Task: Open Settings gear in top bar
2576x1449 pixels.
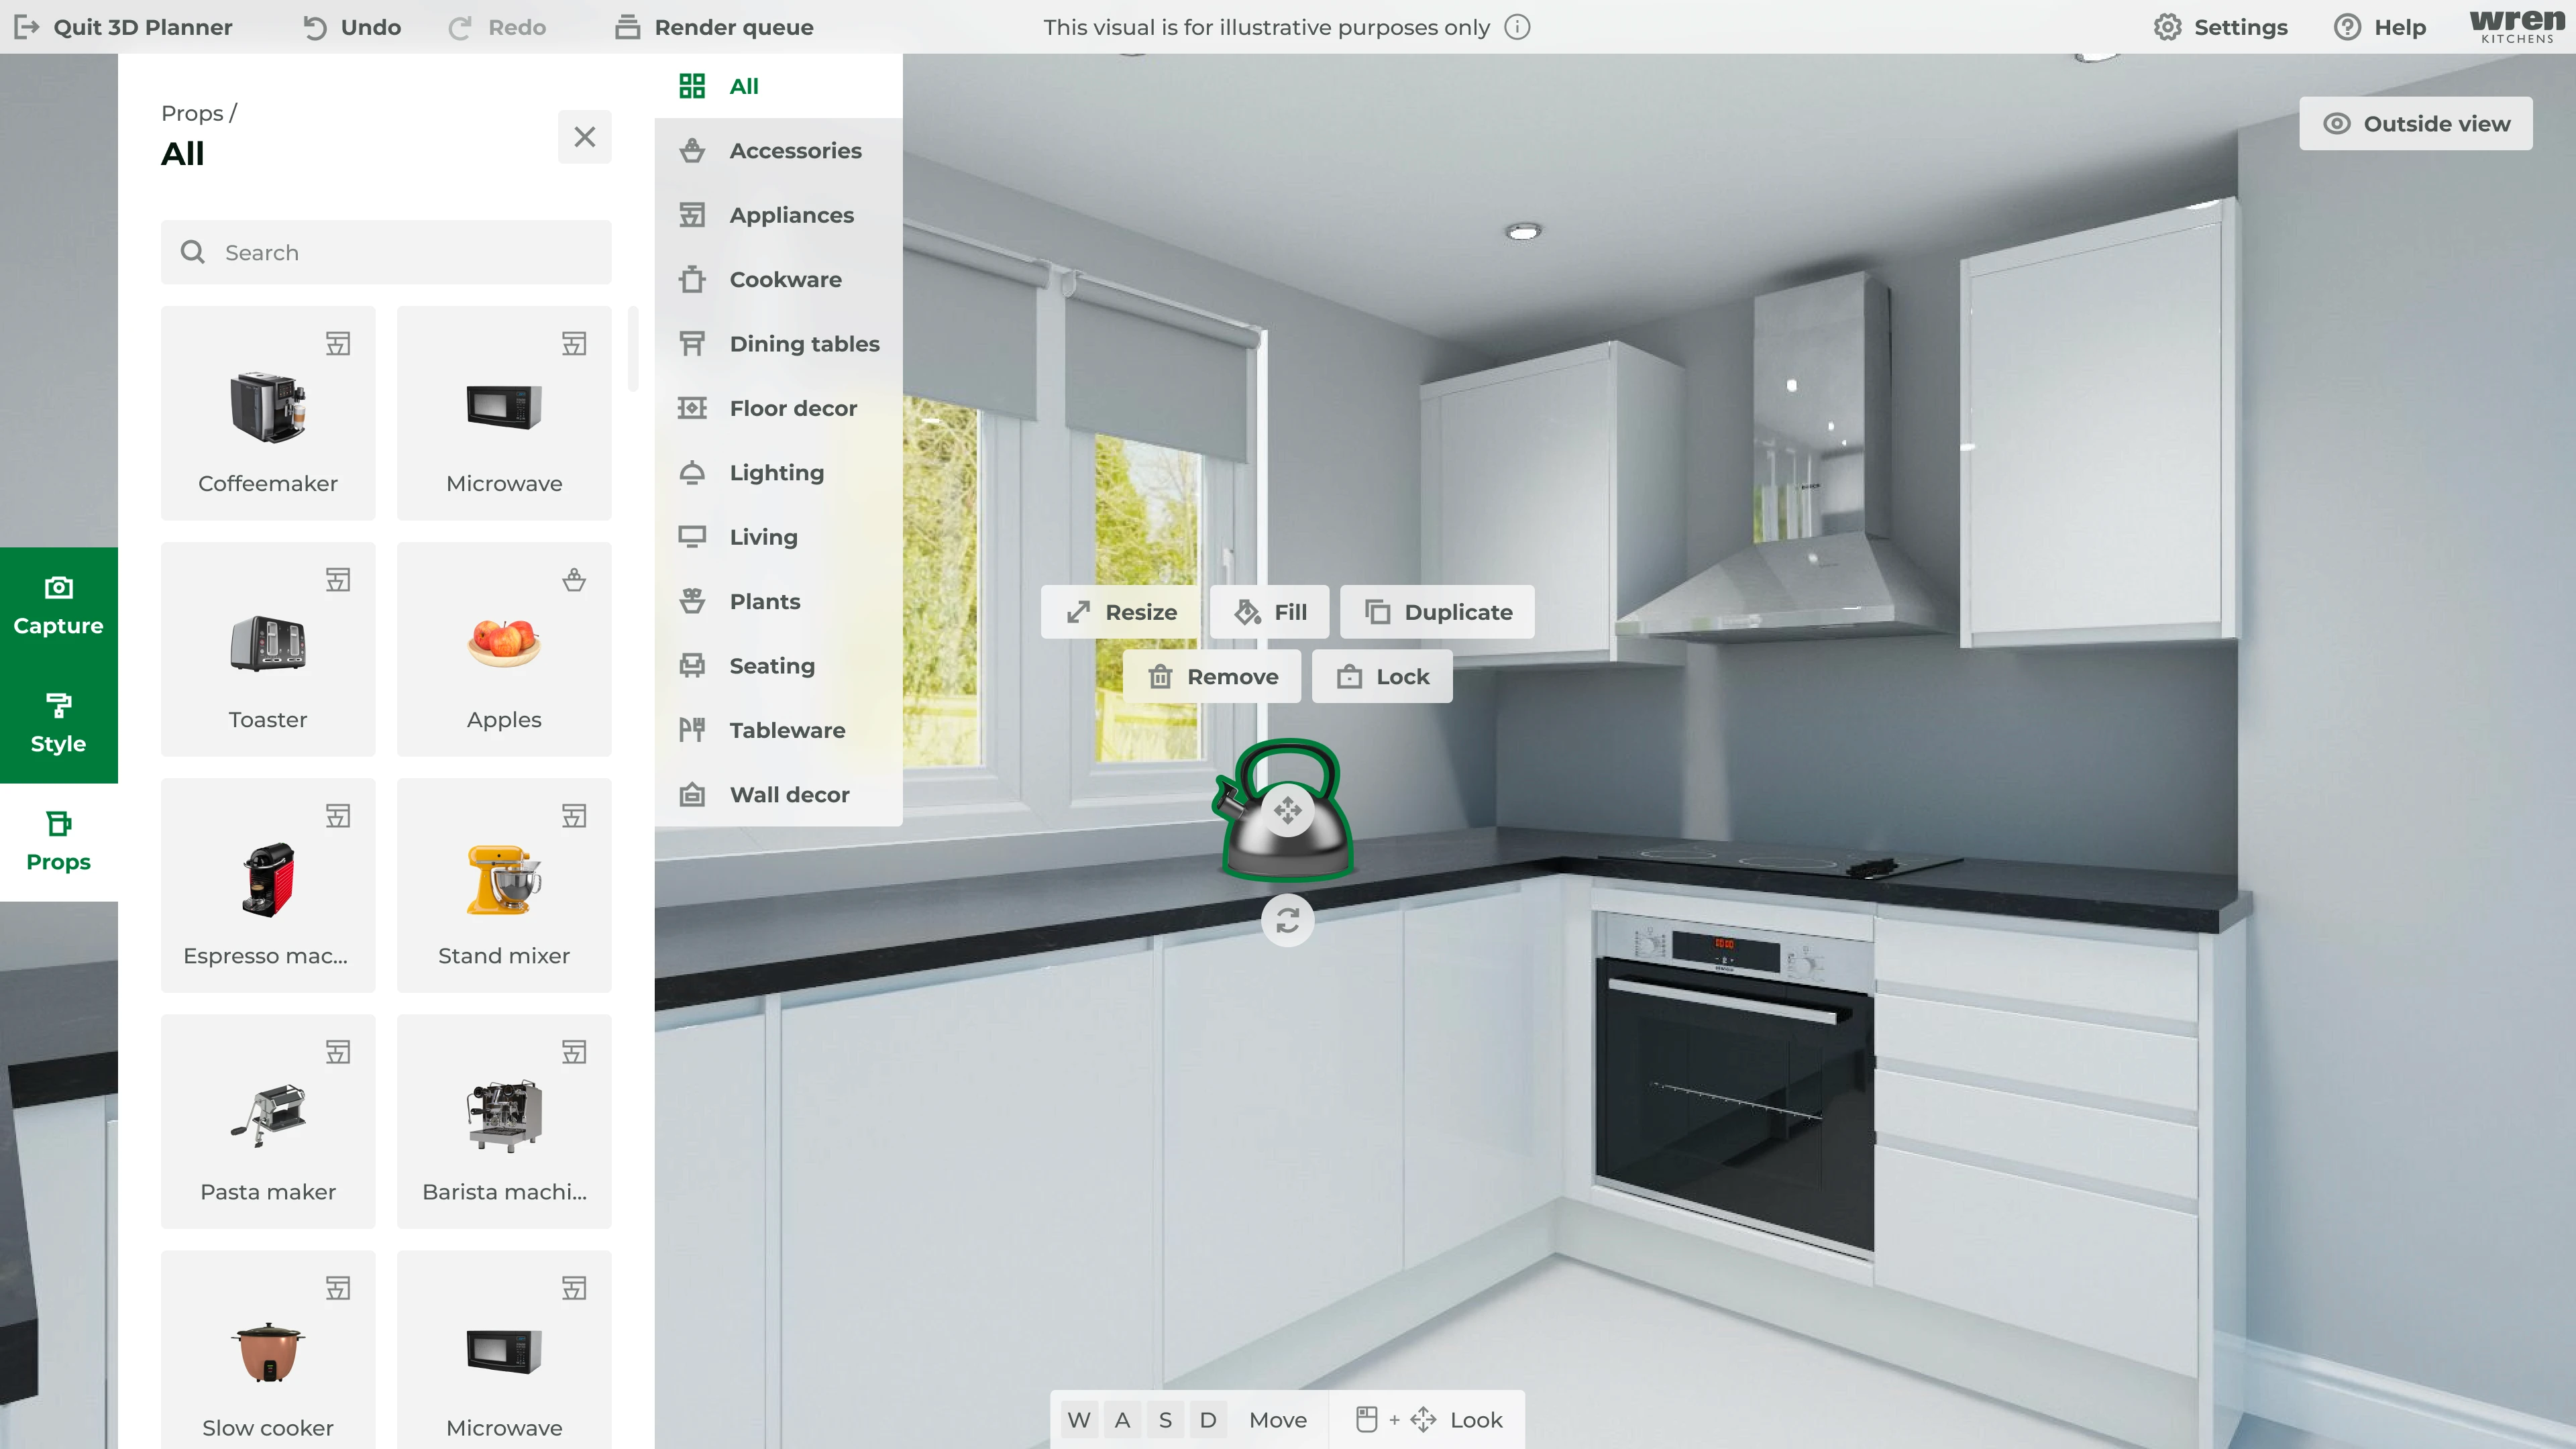Action: pyautogui.click(x=2167, y=27)
